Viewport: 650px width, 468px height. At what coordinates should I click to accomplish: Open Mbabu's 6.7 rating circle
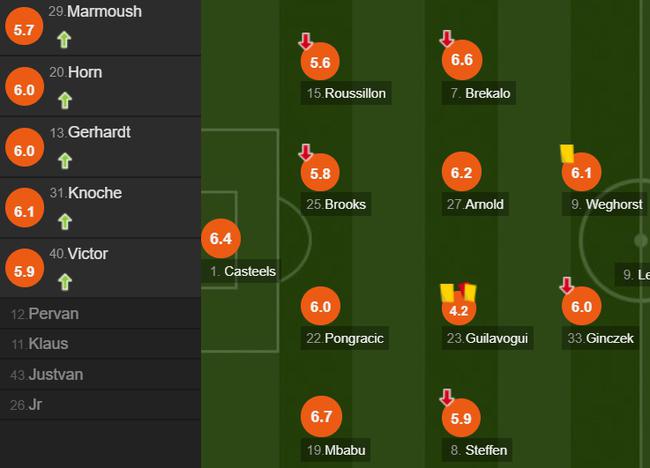point(321,417)
